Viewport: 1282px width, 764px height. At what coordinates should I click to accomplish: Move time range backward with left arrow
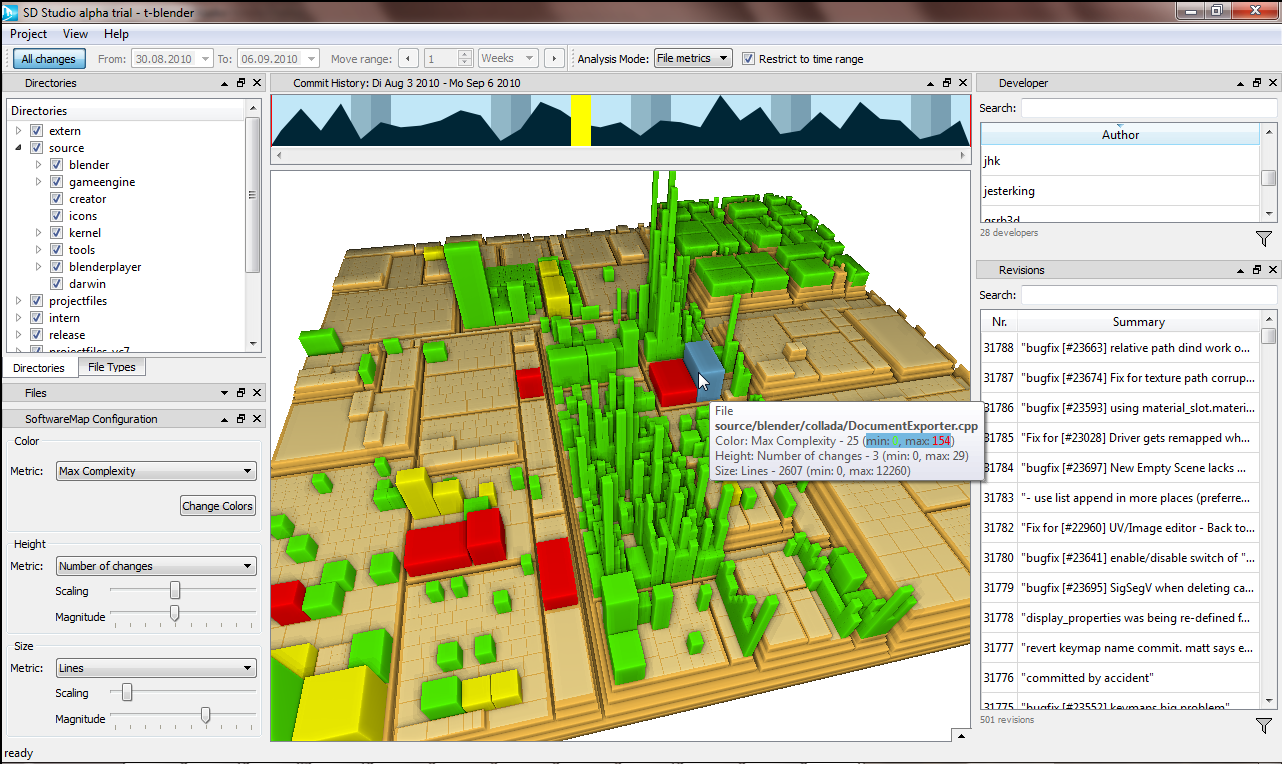(x=409, y=59)
